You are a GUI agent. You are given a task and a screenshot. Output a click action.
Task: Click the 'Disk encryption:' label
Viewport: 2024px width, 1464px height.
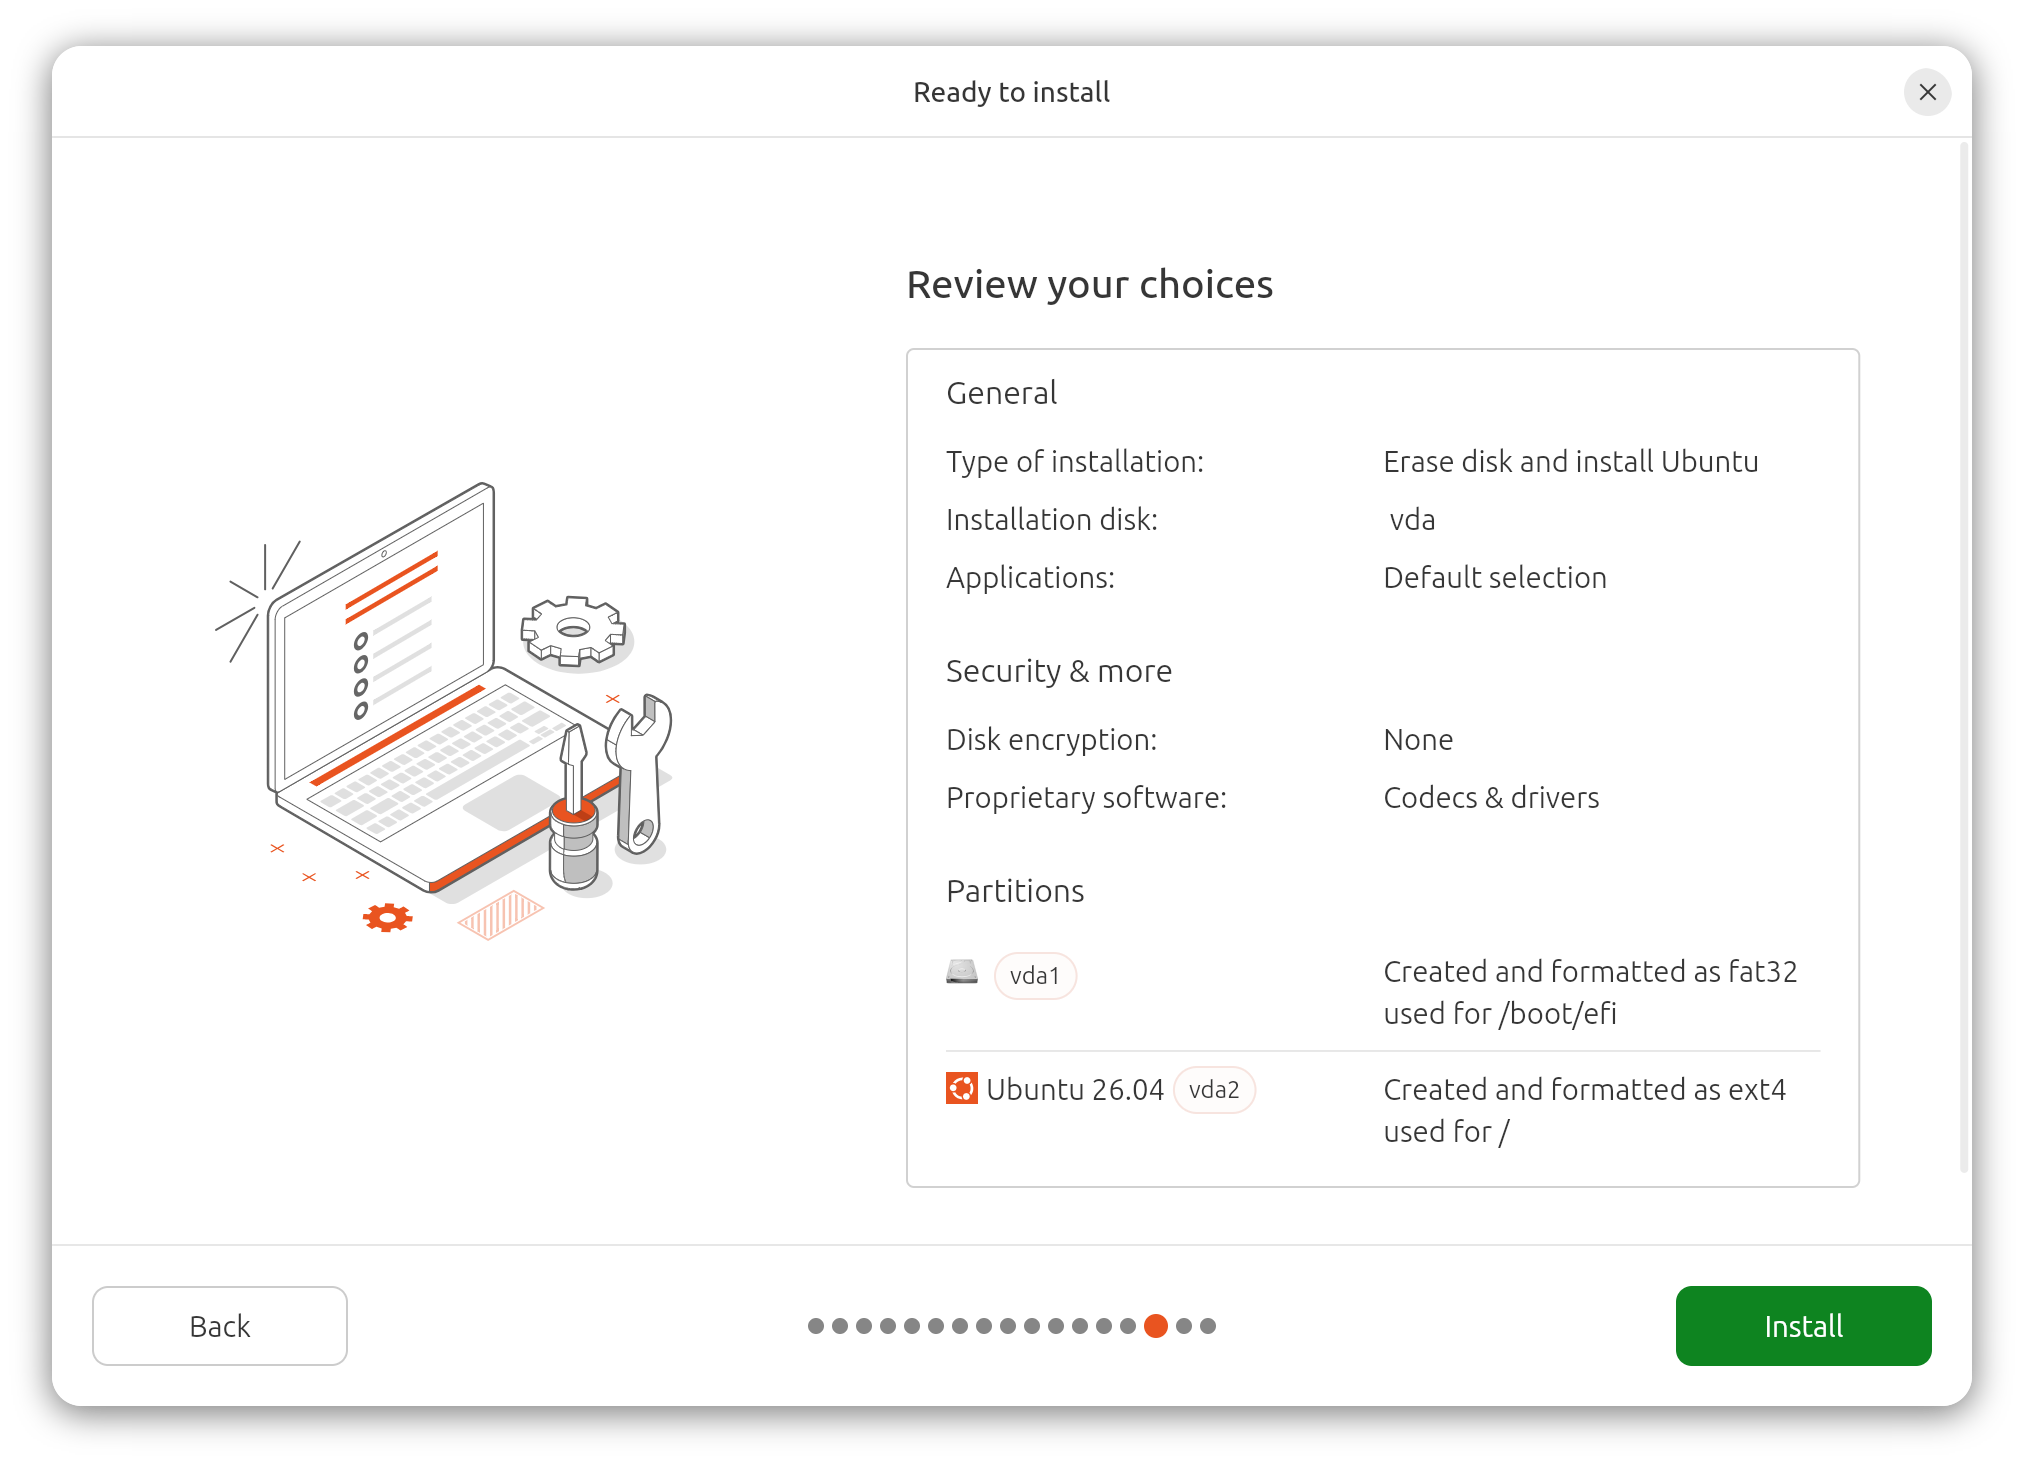[1051, 739]
